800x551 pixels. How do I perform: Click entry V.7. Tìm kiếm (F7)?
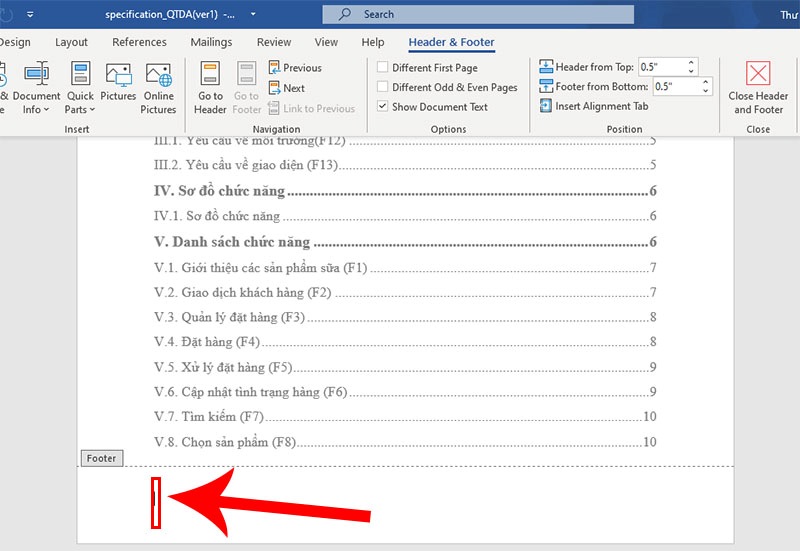click(x=405, y=417)
